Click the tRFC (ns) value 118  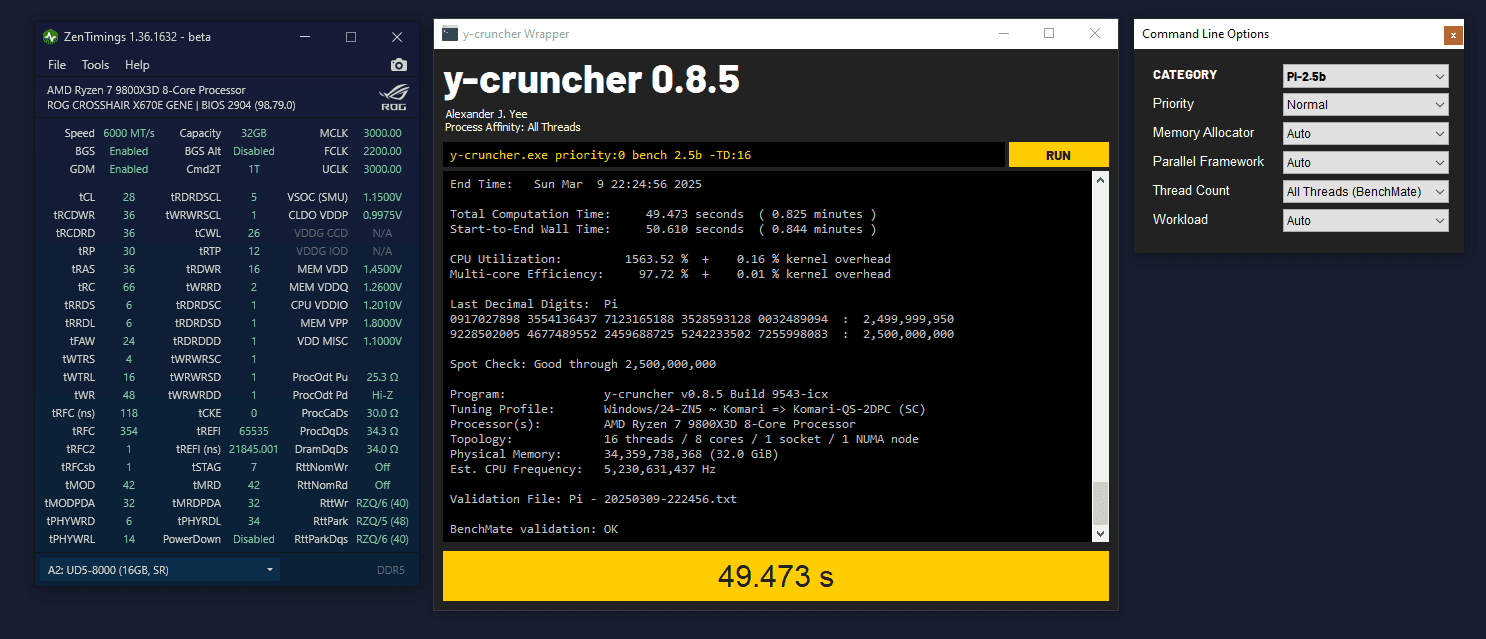pos(128,413)
